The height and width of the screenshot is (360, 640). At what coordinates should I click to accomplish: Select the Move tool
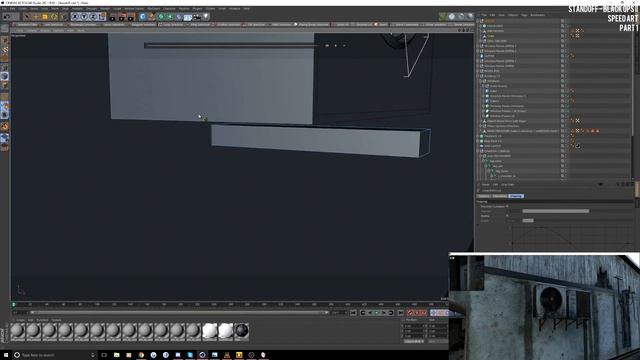36,17
